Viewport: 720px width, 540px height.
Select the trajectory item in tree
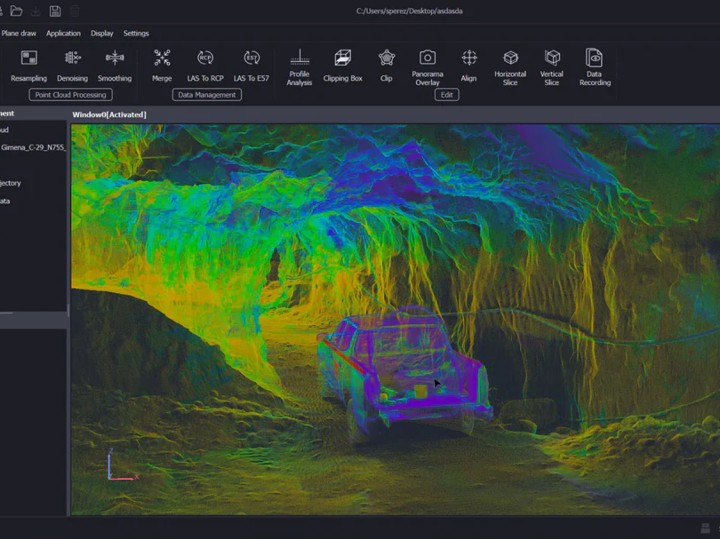tap(11, 183)
